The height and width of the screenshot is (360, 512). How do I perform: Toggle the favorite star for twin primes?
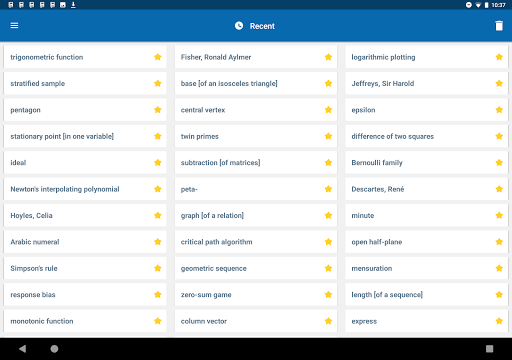pyautogui.click(x=328, y=136)
